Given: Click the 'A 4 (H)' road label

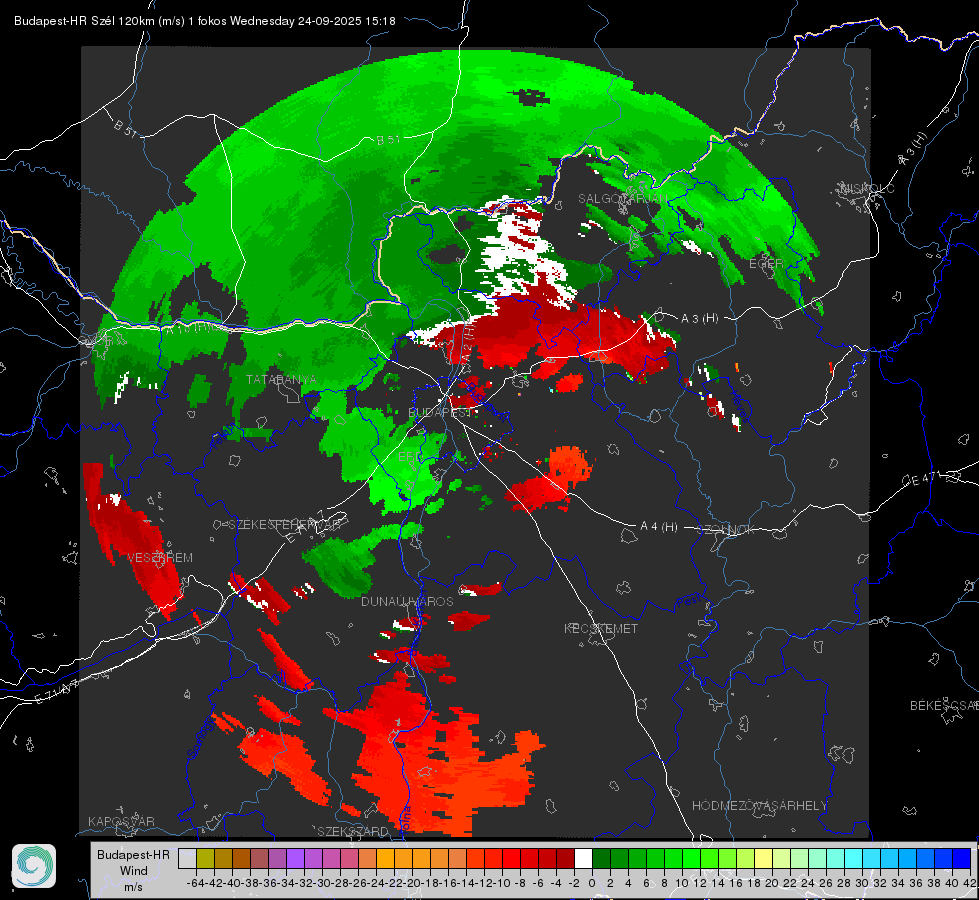Looking at the screenshot, I should click(659, 527).
